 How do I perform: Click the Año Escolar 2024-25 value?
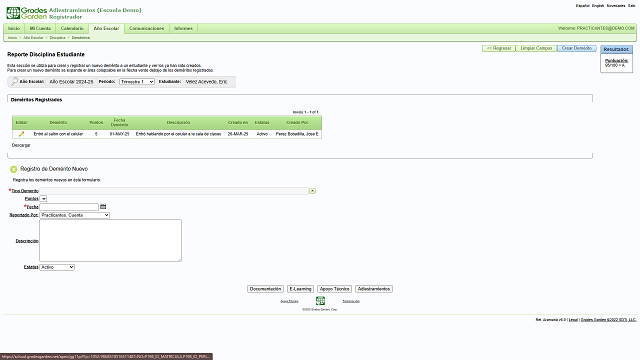(71, 82)
